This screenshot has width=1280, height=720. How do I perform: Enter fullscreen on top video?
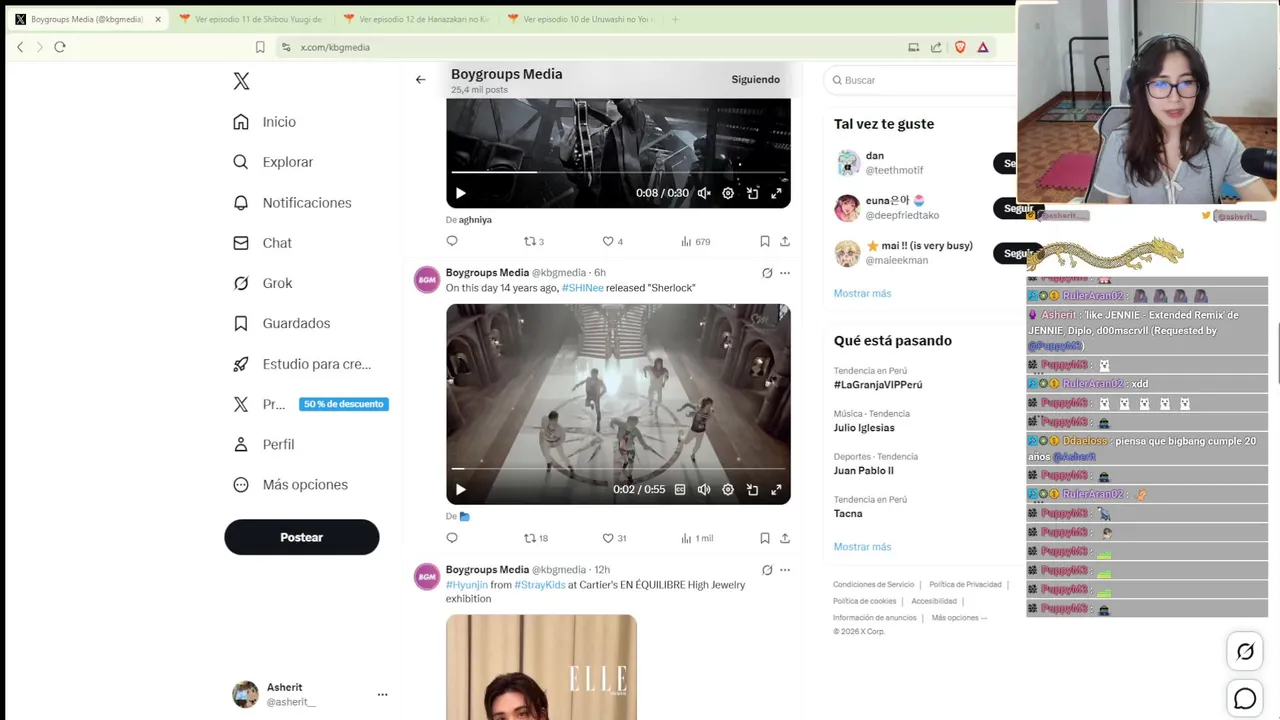[776, 193]
